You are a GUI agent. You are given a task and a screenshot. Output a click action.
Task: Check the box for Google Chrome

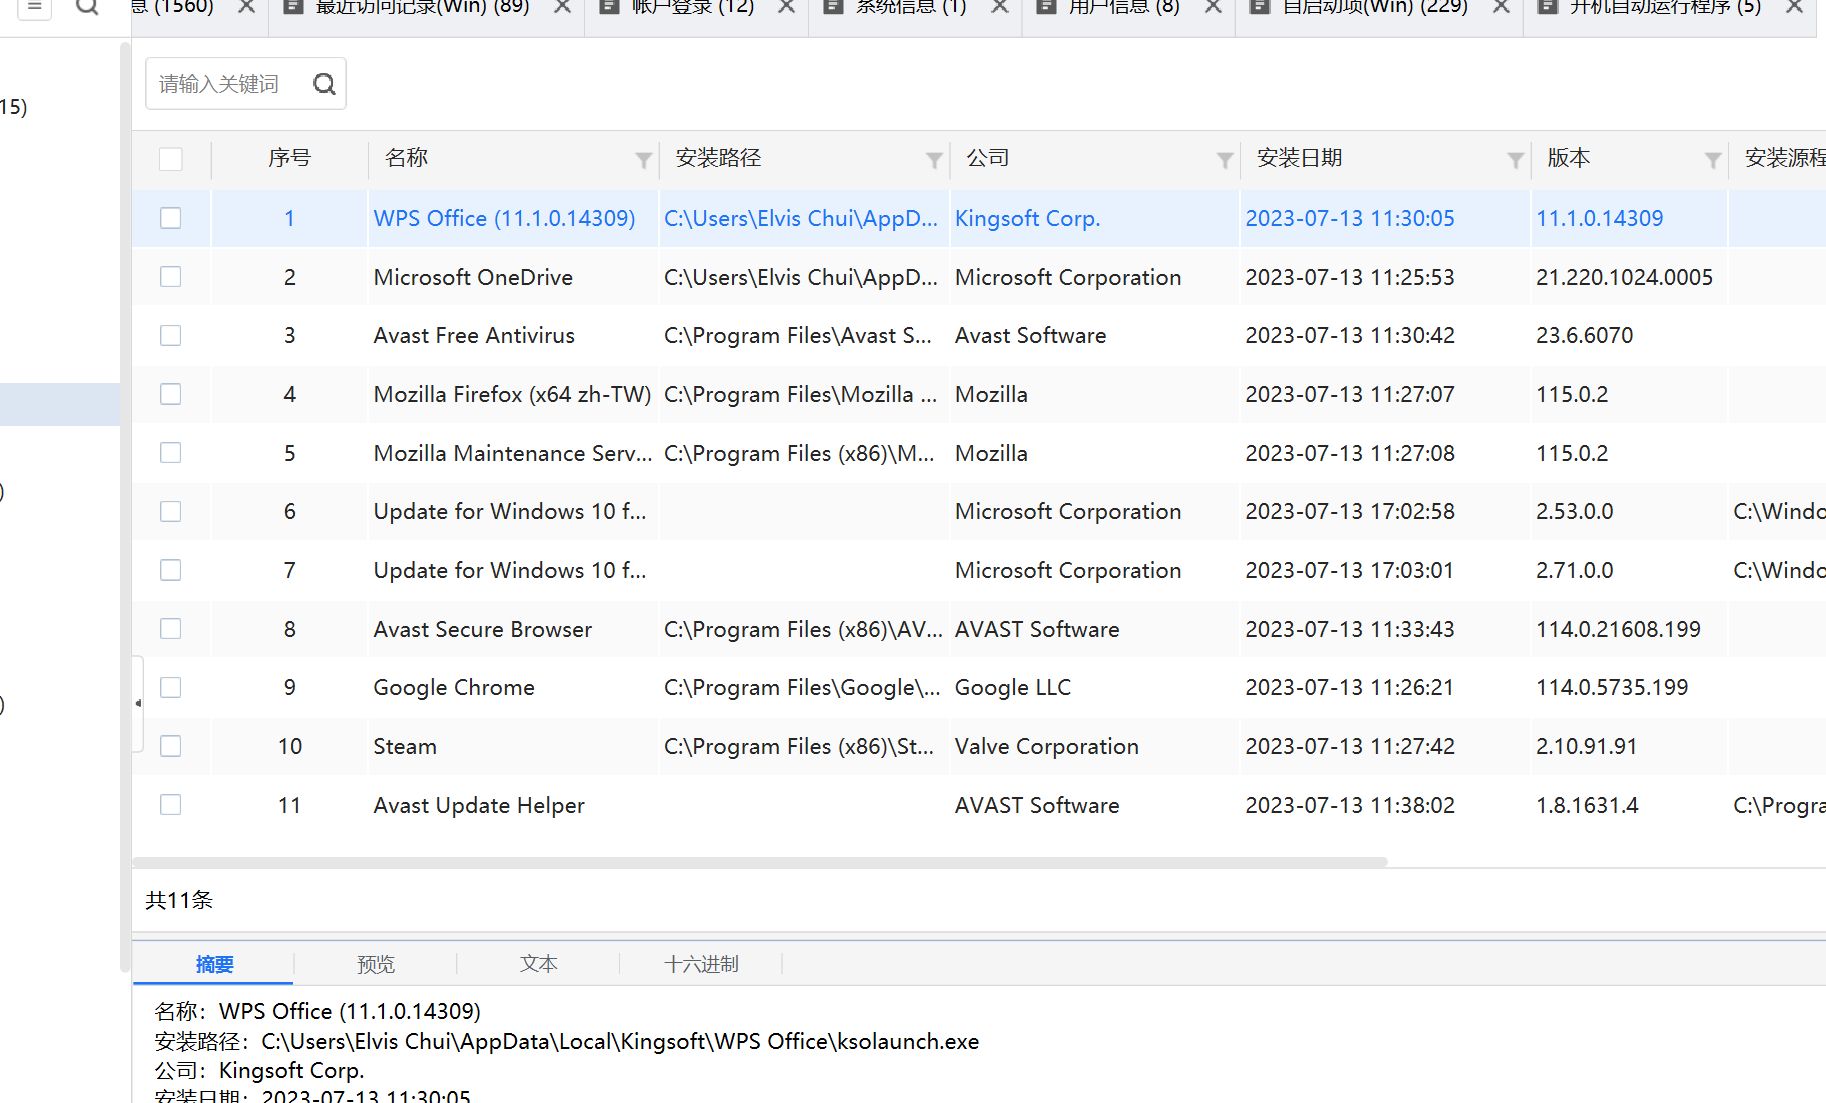[x=171, y=687]
